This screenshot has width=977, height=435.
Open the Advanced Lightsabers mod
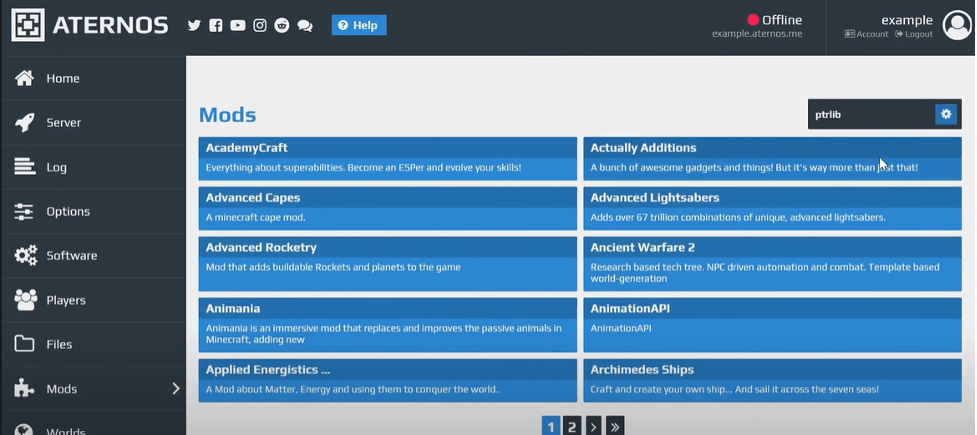772,209
